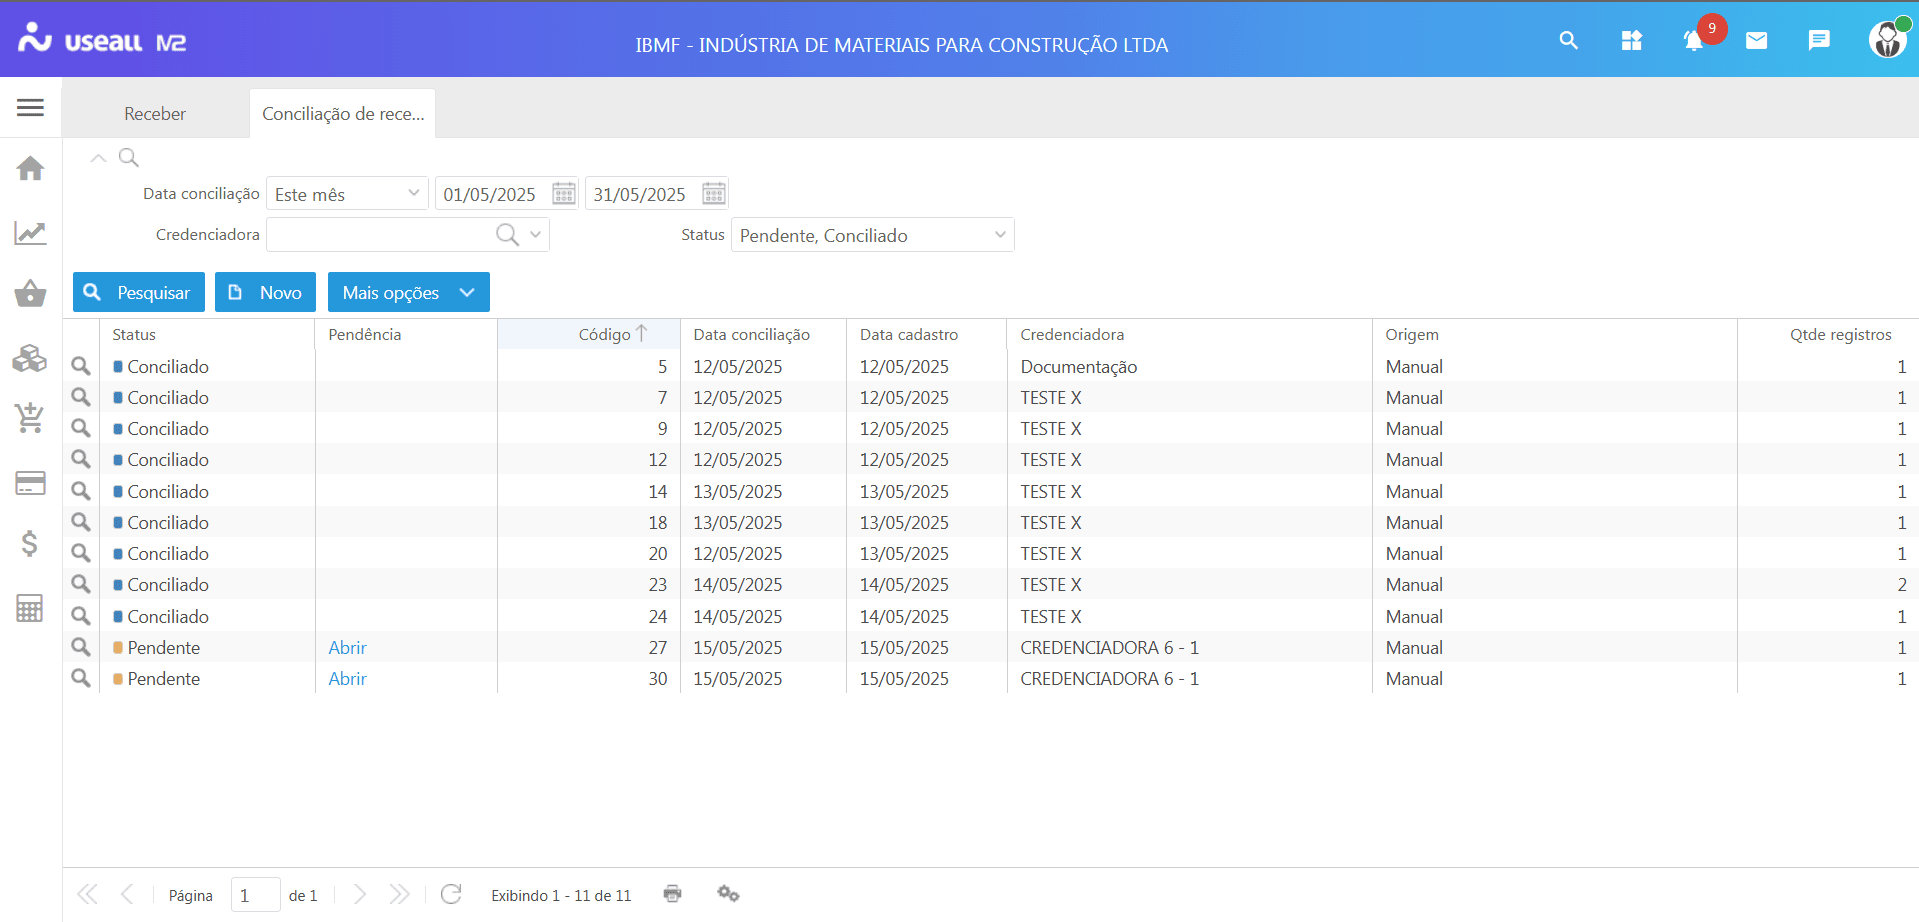Sort by Data cadastro column header

pyautogui.click(x=926, y=334)
